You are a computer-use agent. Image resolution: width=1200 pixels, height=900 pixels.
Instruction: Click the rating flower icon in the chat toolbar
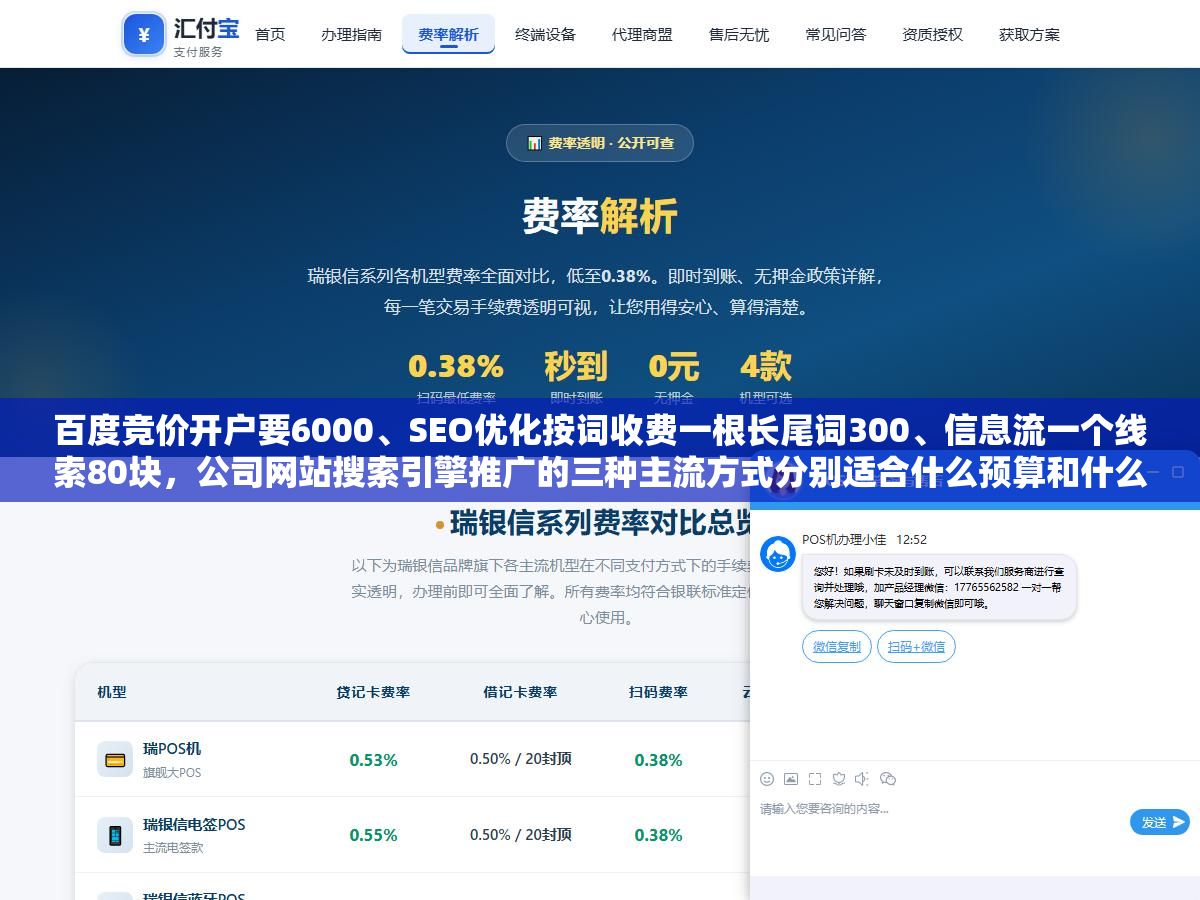839,779
